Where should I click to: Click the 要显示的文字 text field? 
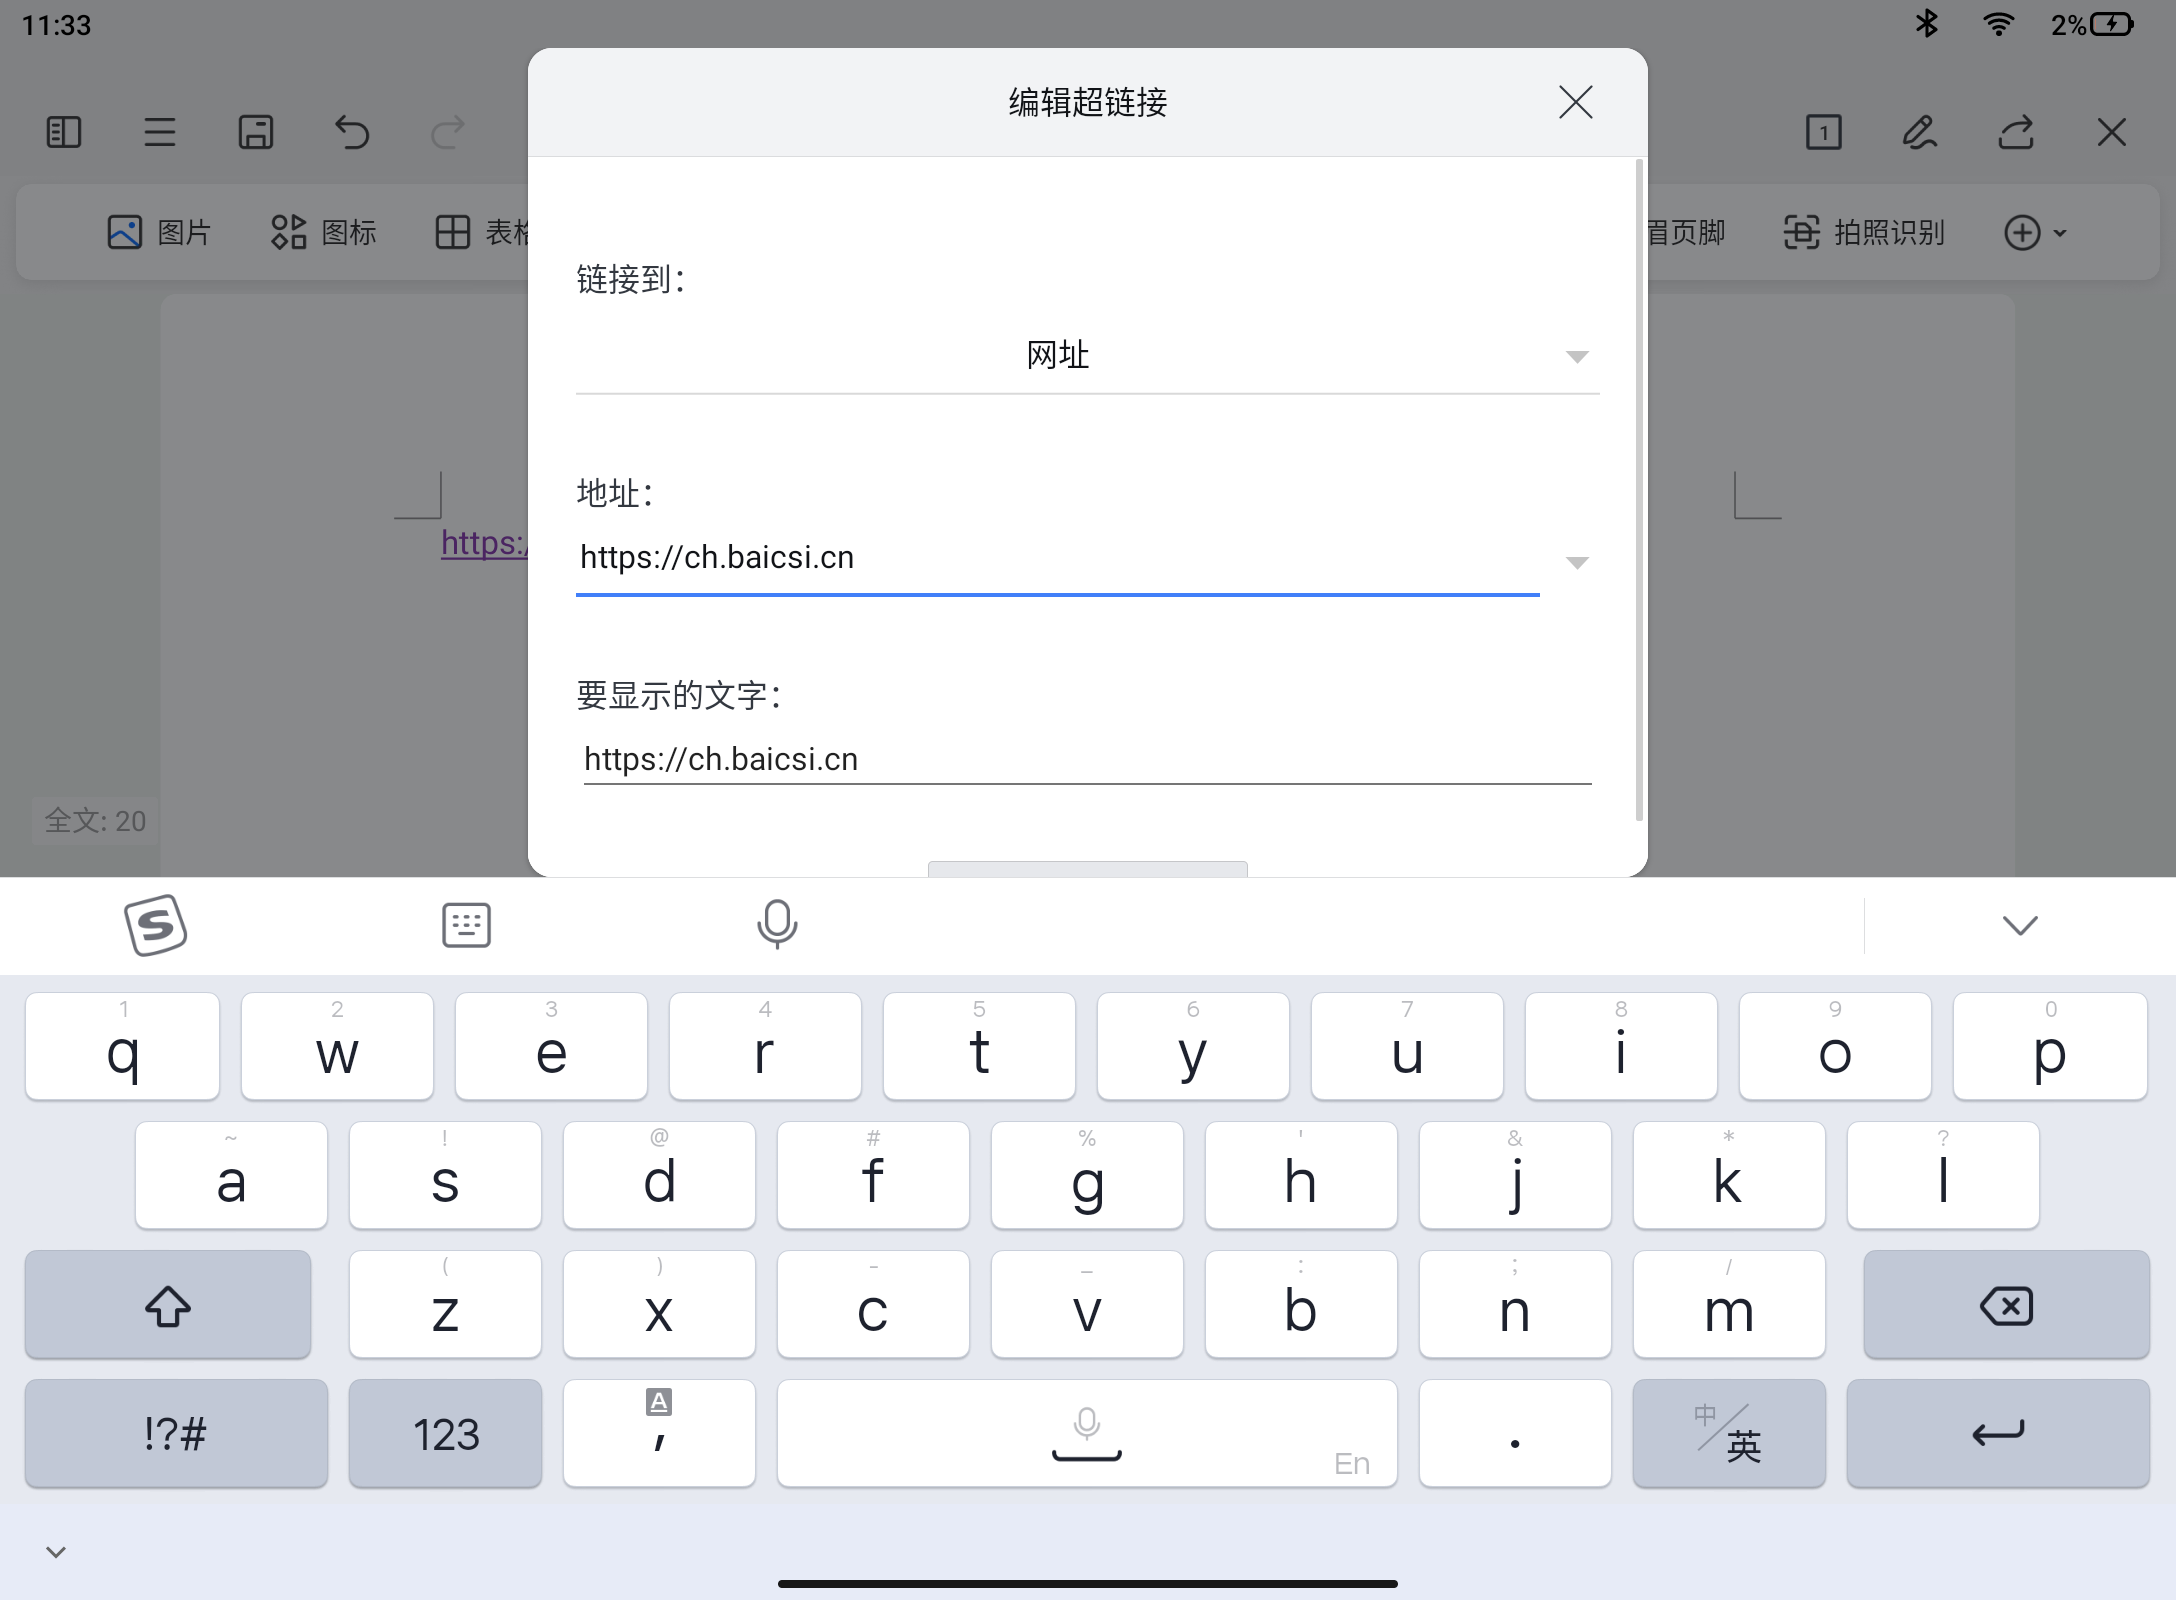tap(1087, 758)
